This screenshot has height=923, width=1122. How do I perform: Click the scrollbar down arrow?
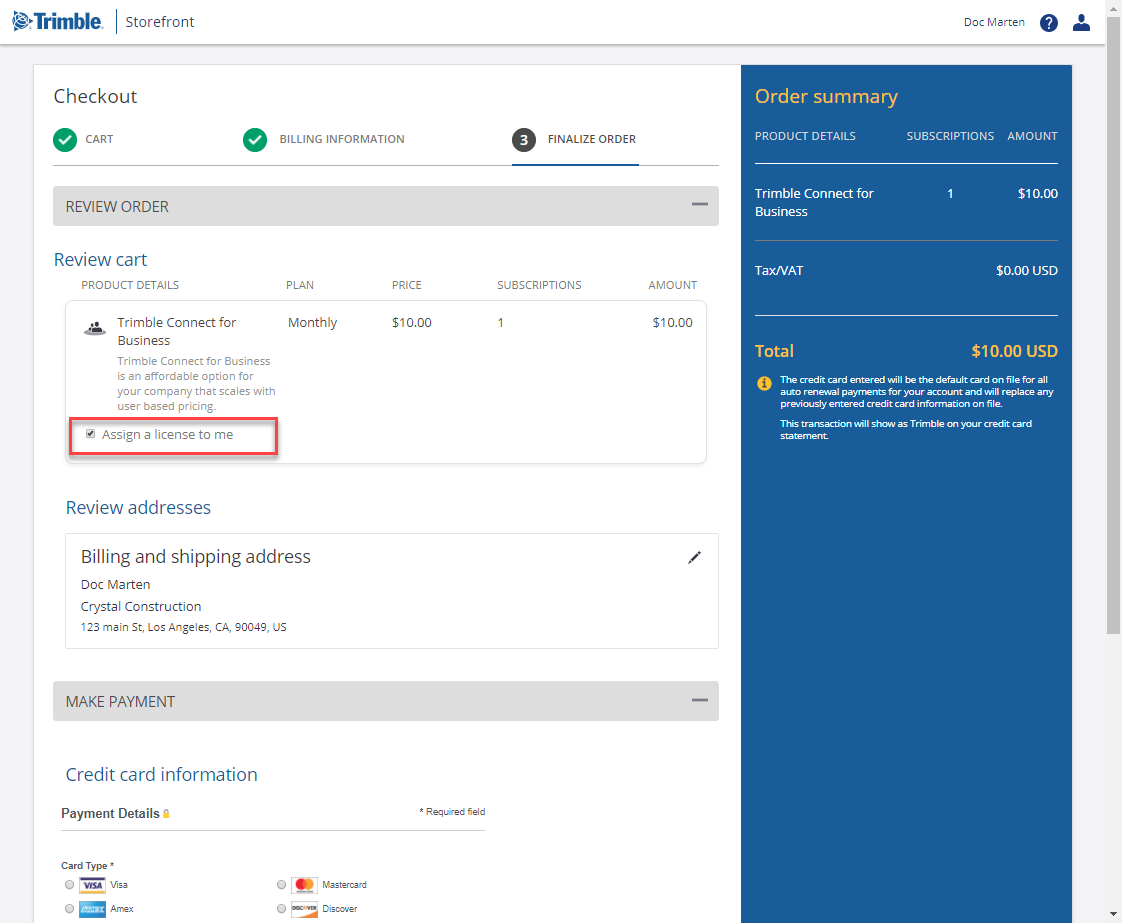[x=1113, y=914]
